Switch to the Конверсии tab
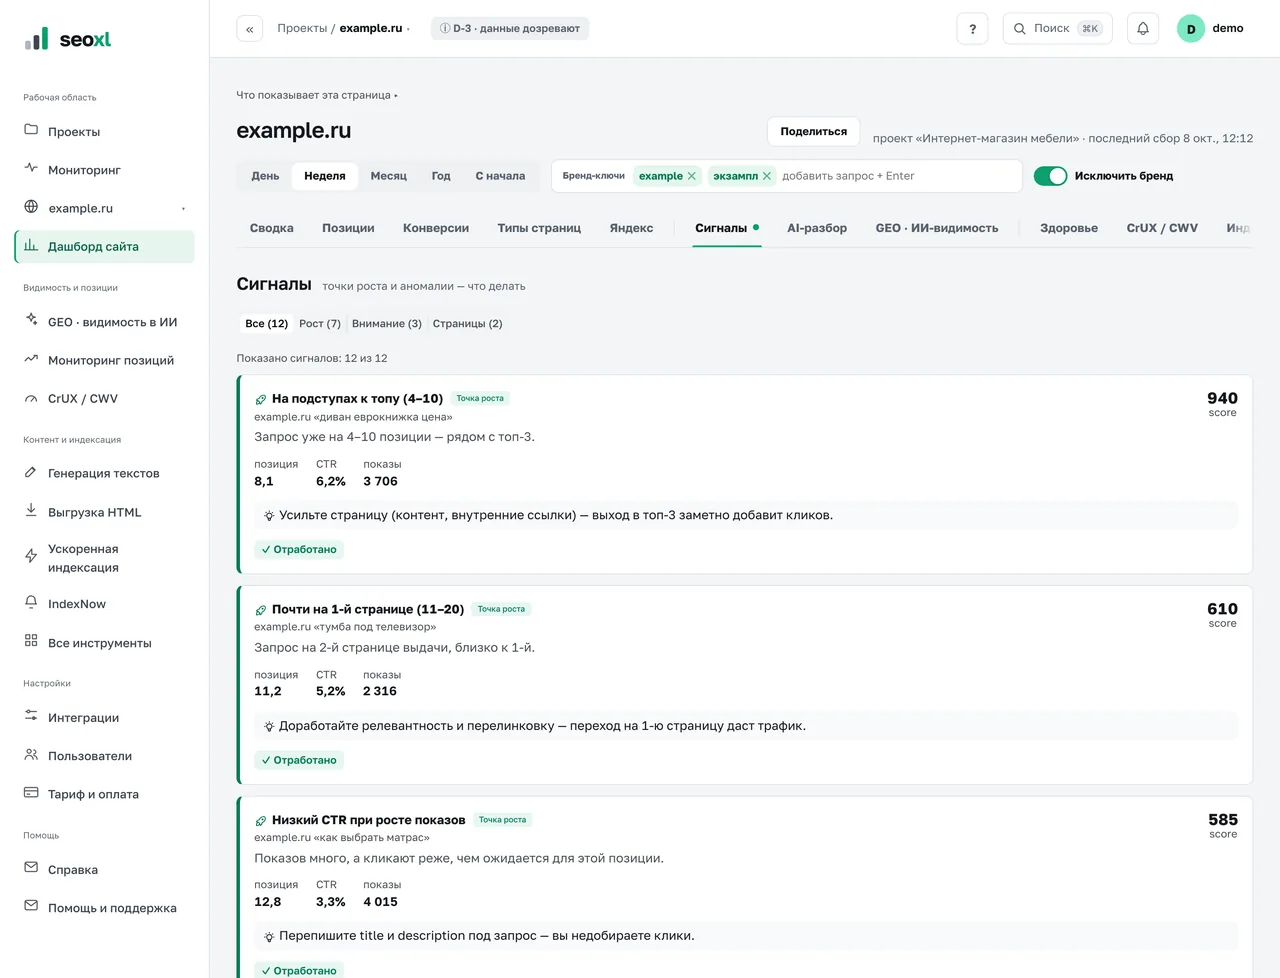The image size is (1280, 978). tap(436, 228)
